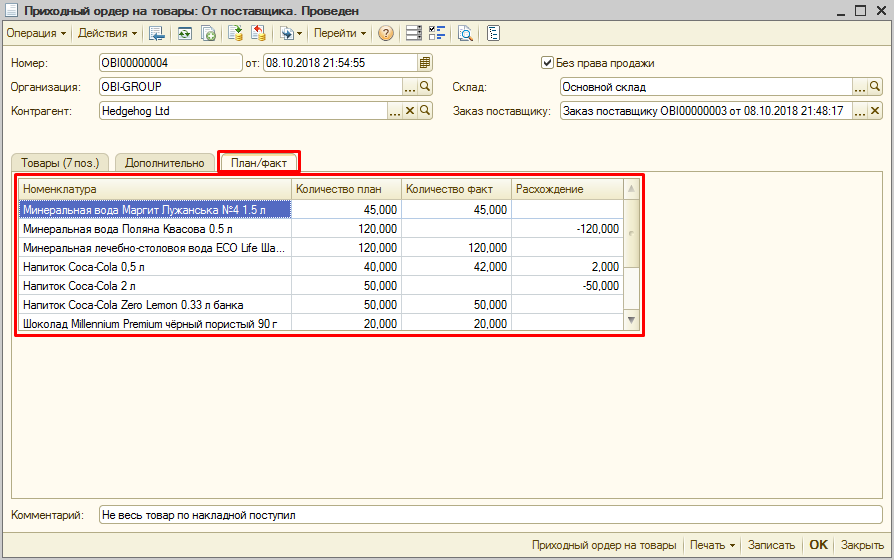Clear the Заказ поставщику field with X
The height and width of the screenshot is (560, 894).
875,111
